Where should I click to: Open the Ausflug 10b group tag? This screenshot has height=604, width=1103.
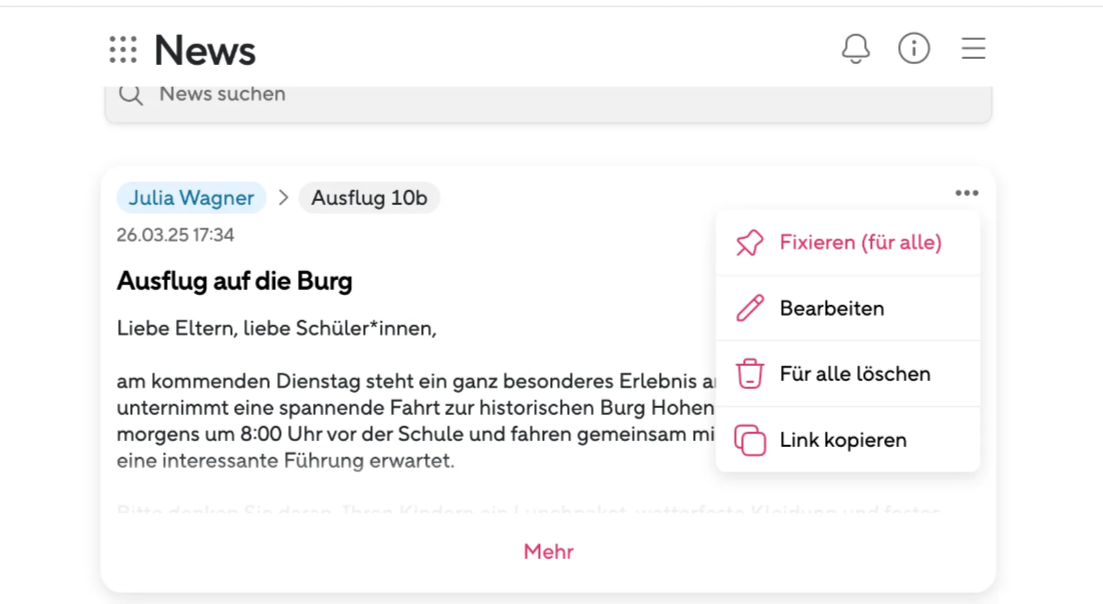[369, 198]
